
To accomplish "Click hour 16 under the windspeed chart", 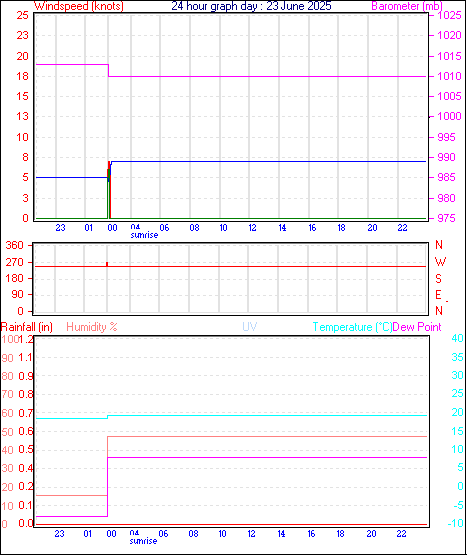I will (x=312, y=227).
